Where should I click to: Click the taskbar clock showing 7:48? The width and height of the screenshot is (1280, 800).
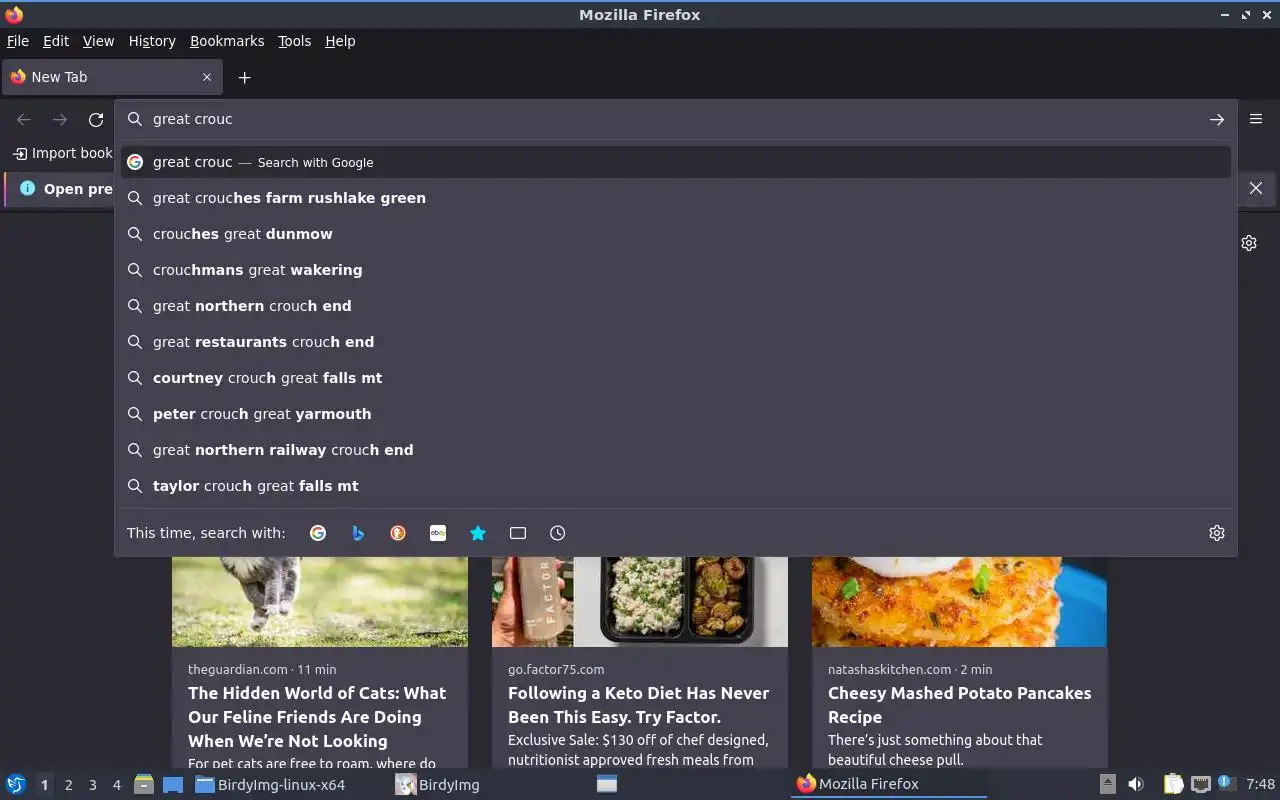click(x=1261, y=784)
